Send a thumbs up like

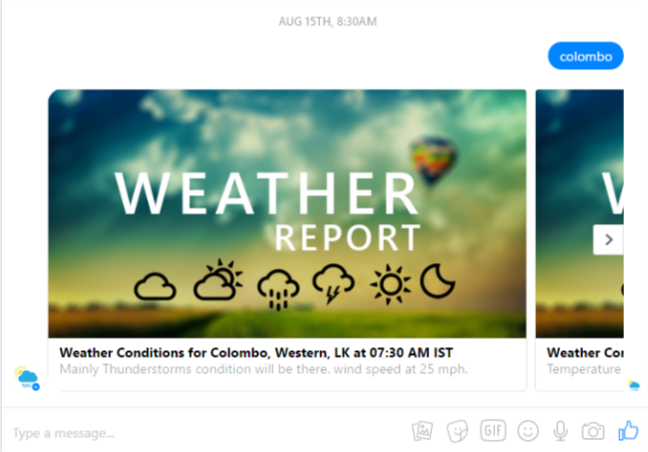pos(628,431)
